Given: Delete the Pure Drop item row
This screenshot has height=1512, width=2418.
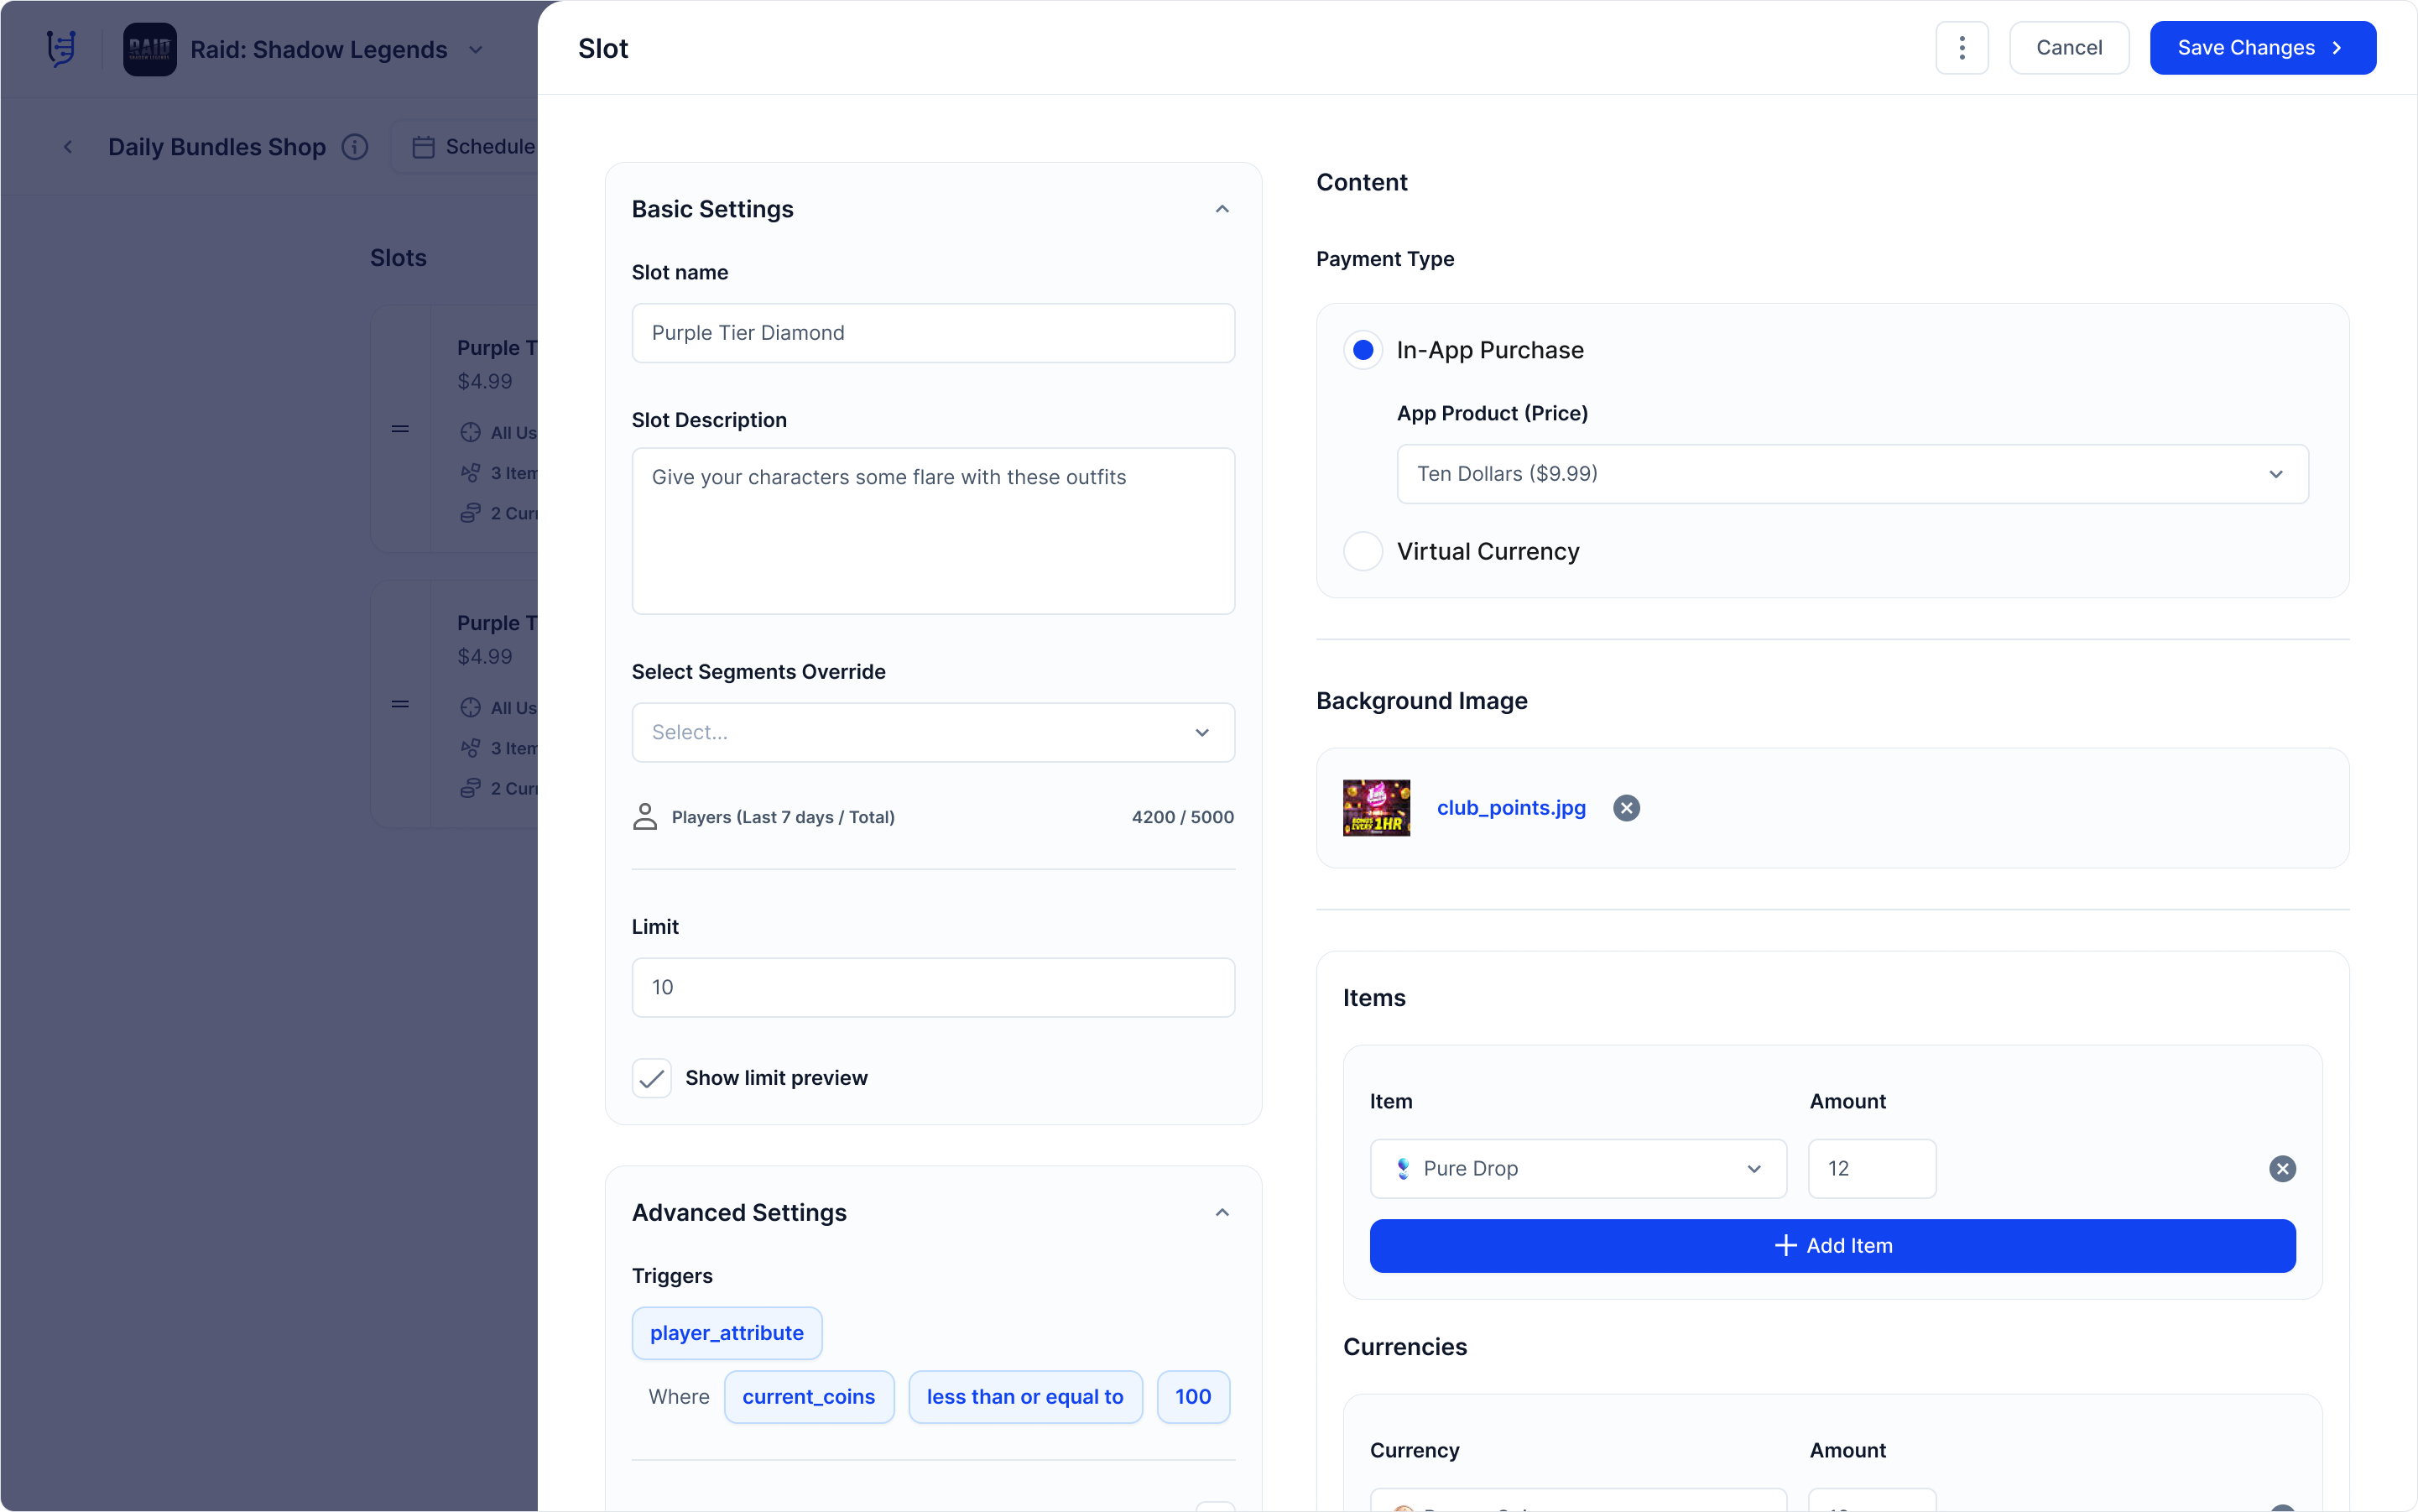Looking at the screenshot, I should click(x=2281, y=1168).
